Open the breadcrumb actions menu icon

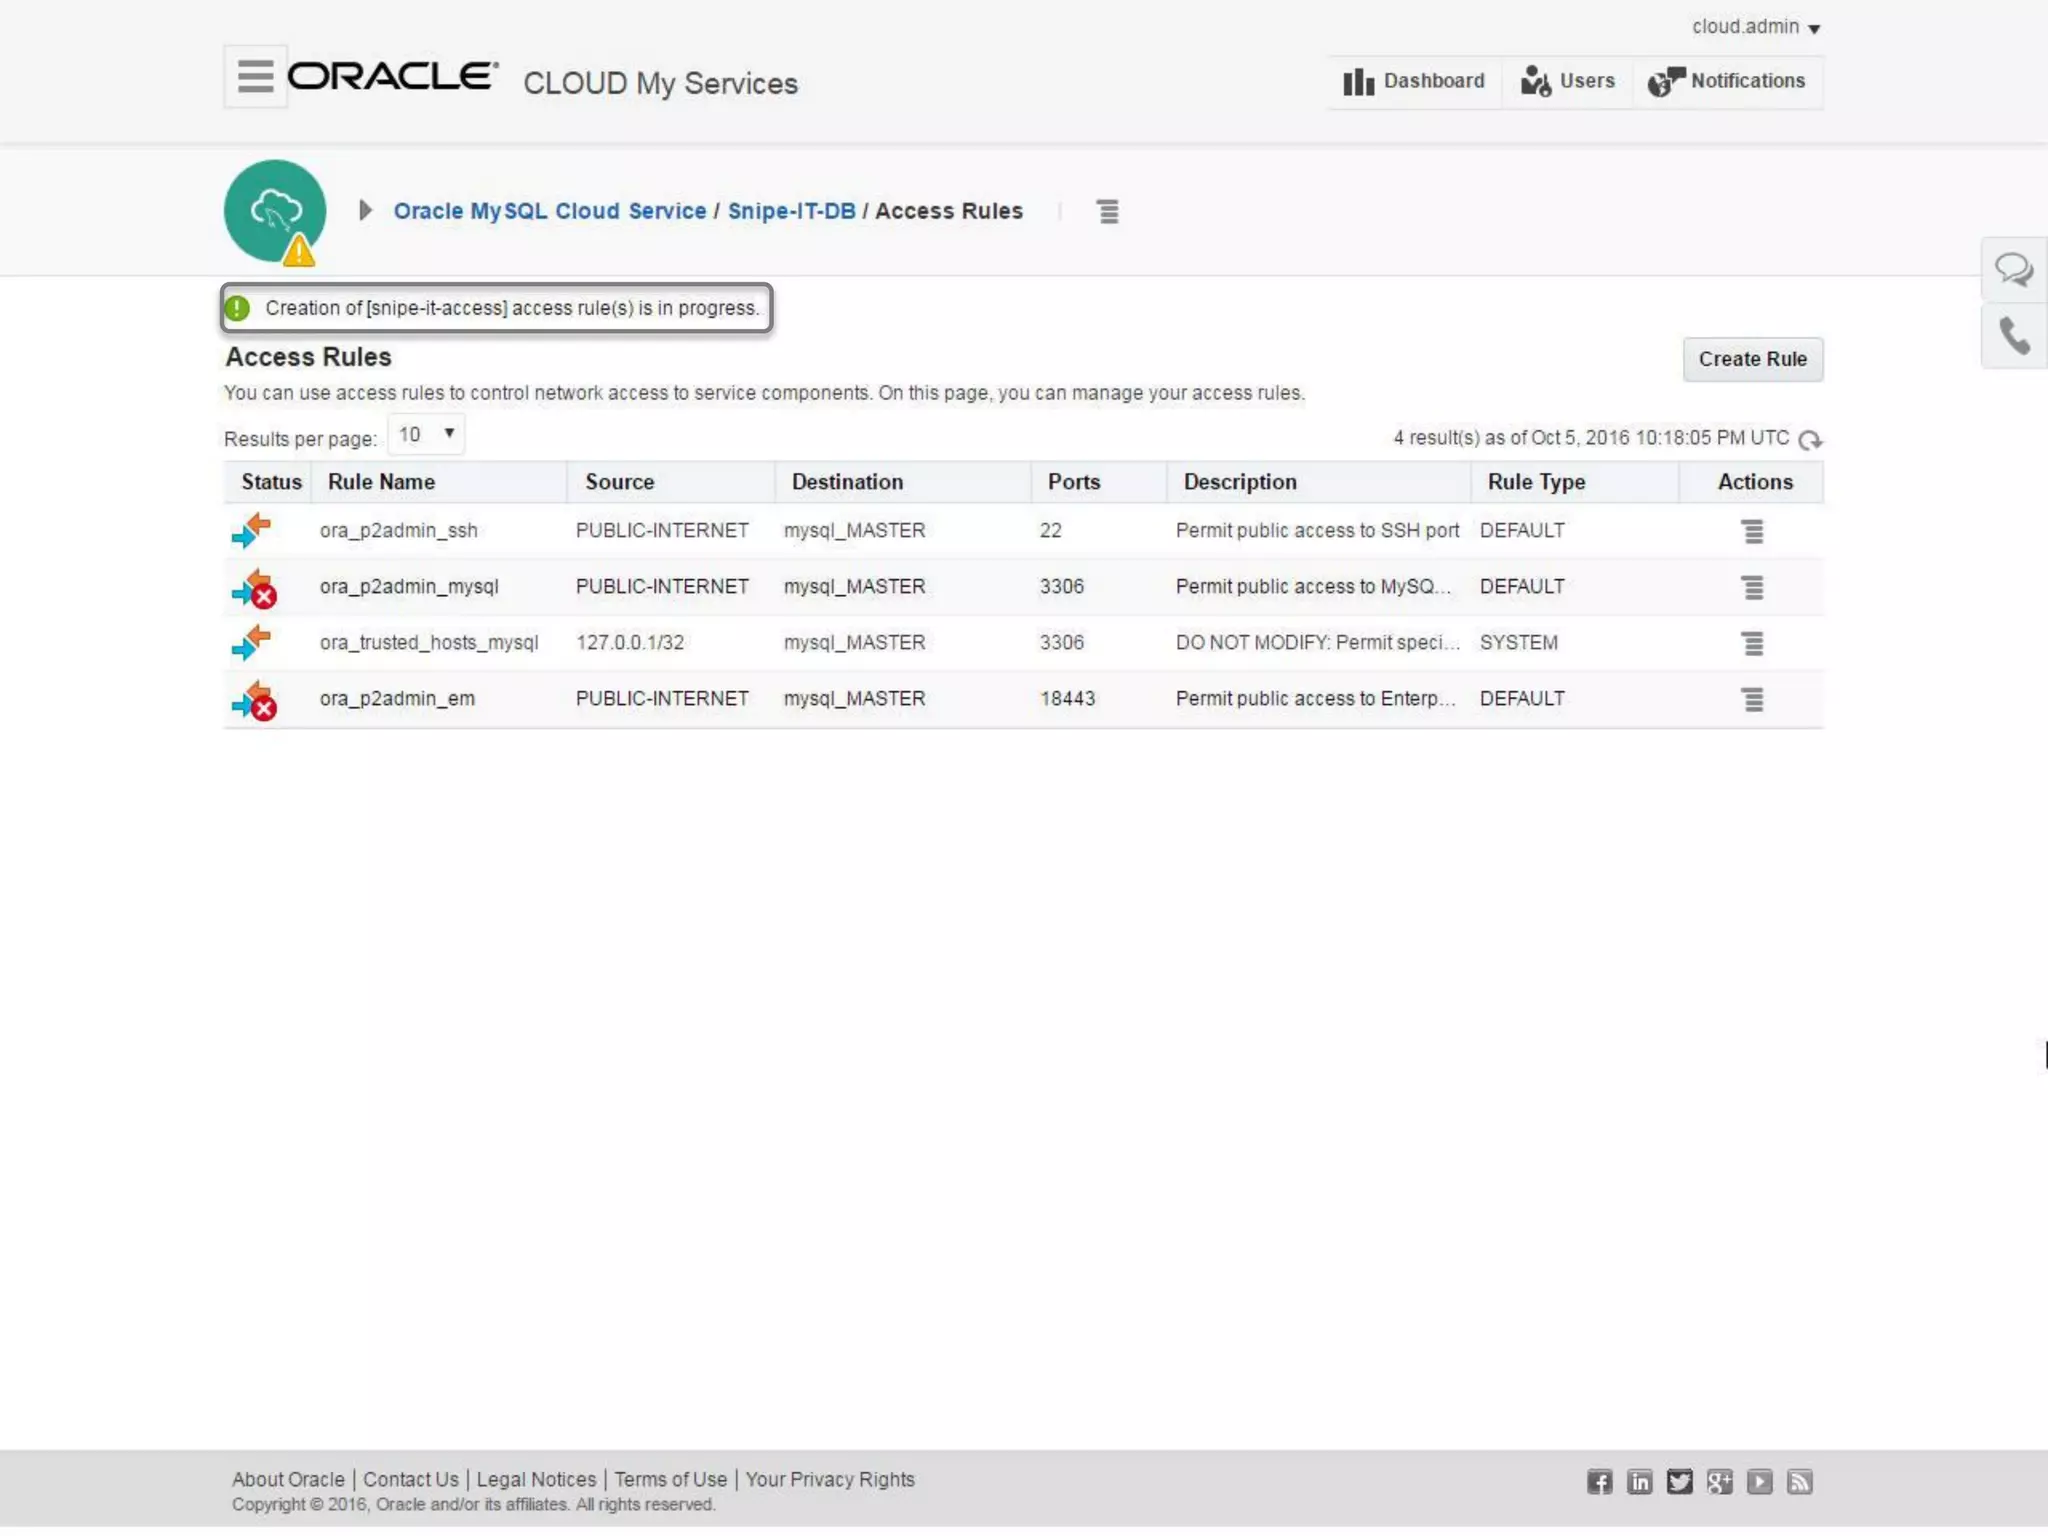click(1108, 211)
